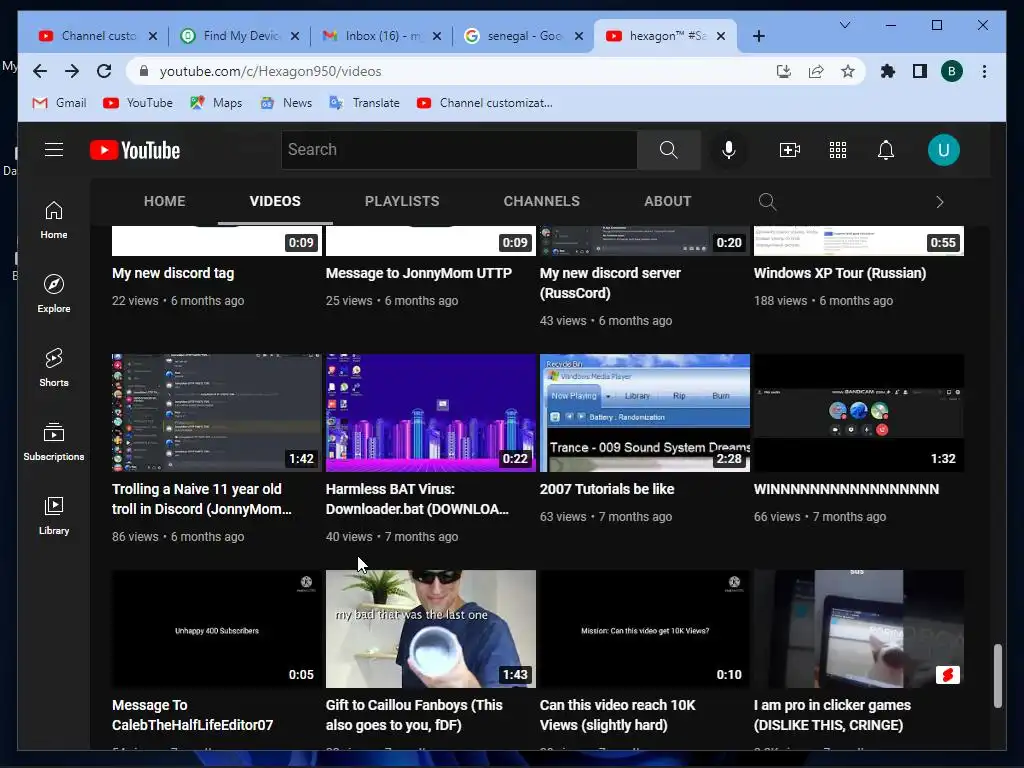Open the YouTube bookmark
1024x768 pixels.
pyautogui.click(x=138, y=103)
